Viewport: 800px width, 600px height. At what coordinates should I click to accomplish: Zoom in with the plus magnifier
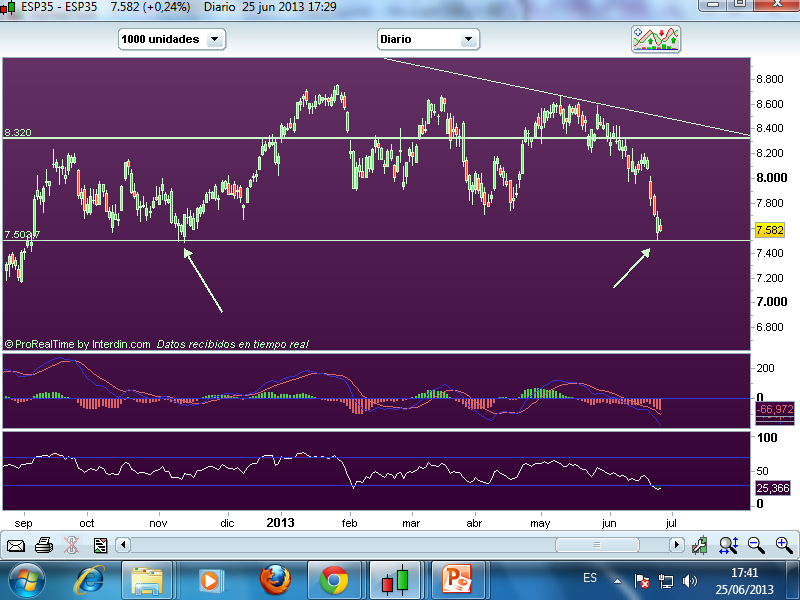coord(784,545)
